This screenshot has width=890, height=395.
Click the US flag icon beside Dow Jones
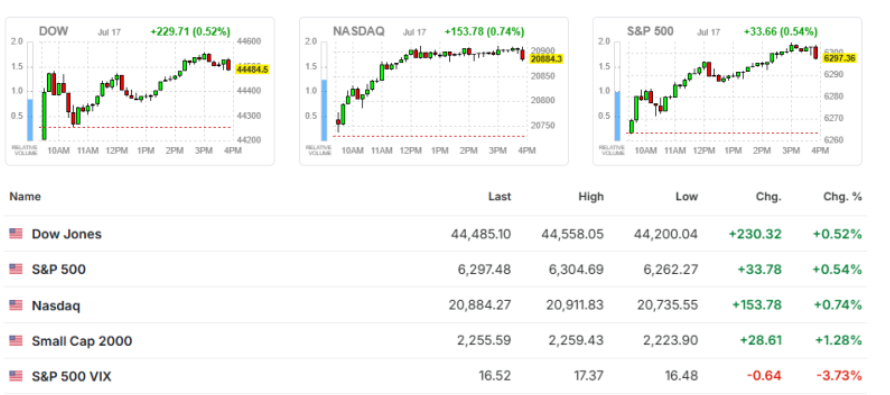tap(16, 233)
